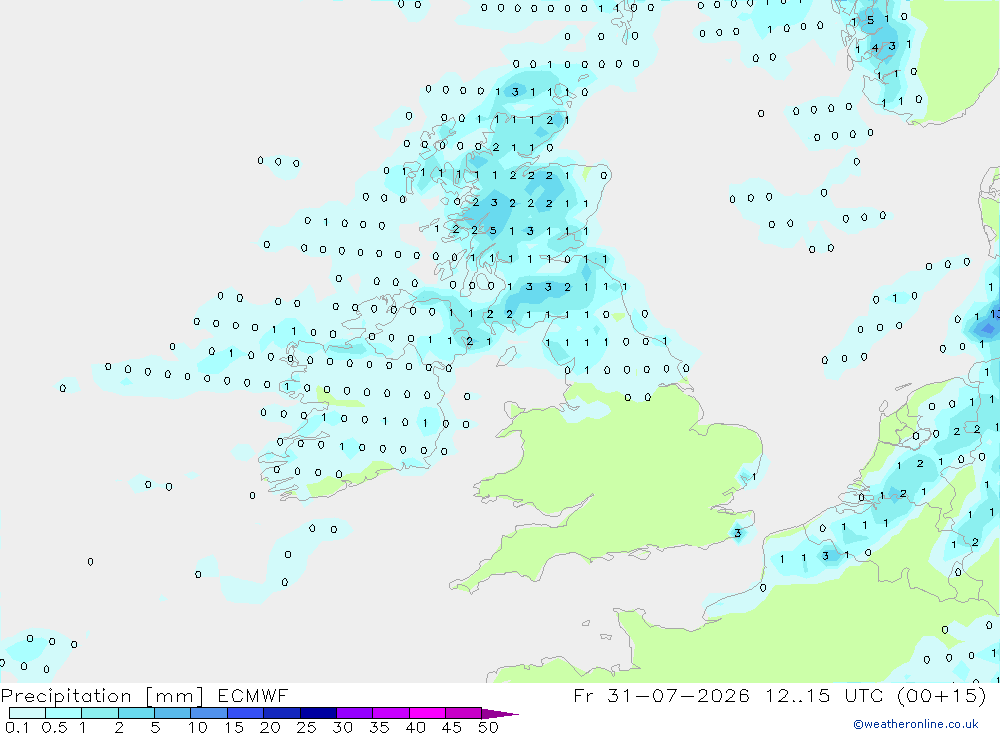Click the '25' legend scale label
This screenshot has width=1000, height=733.
click(306, 727)
